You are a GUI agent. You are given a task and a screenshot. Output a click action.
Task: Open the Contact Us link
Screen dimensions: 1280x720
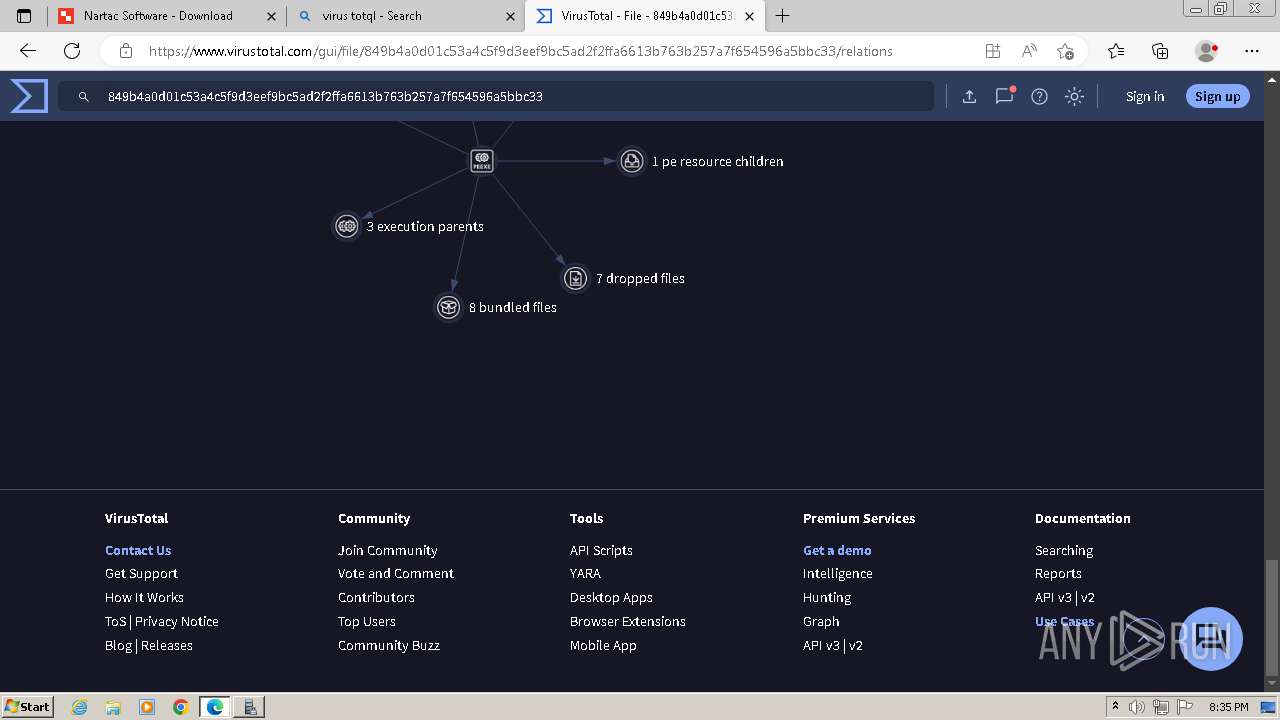tap(138, 550)
